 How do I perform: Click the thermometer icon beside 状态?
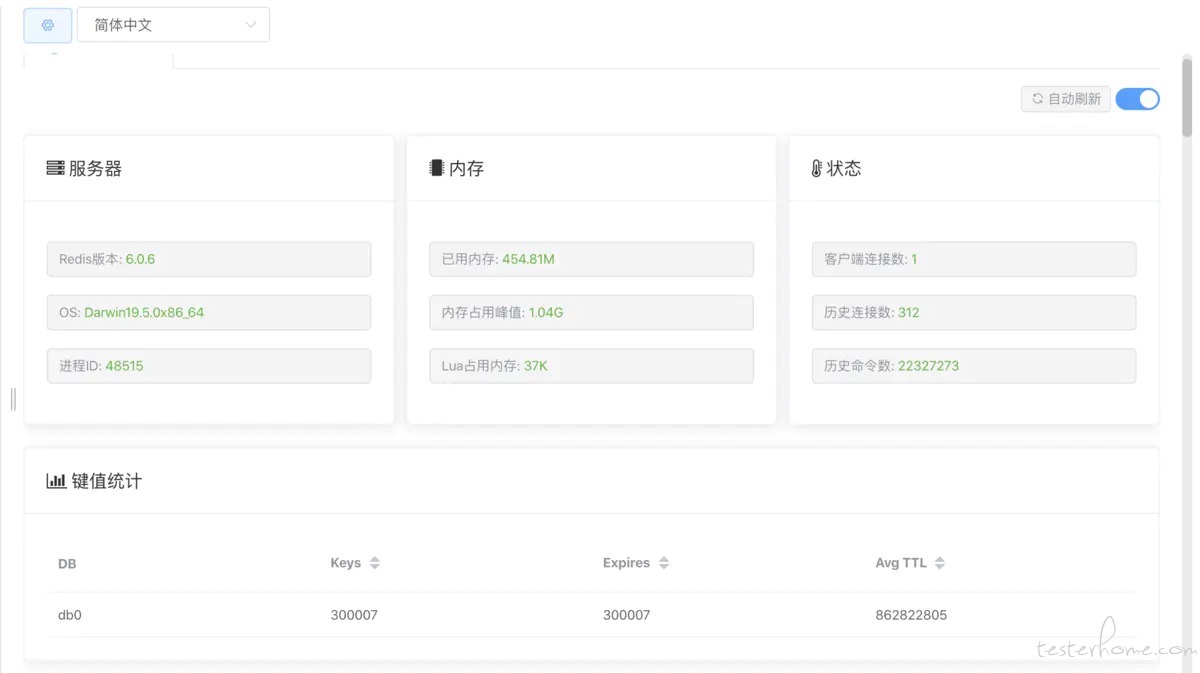(x=816, y=169)
